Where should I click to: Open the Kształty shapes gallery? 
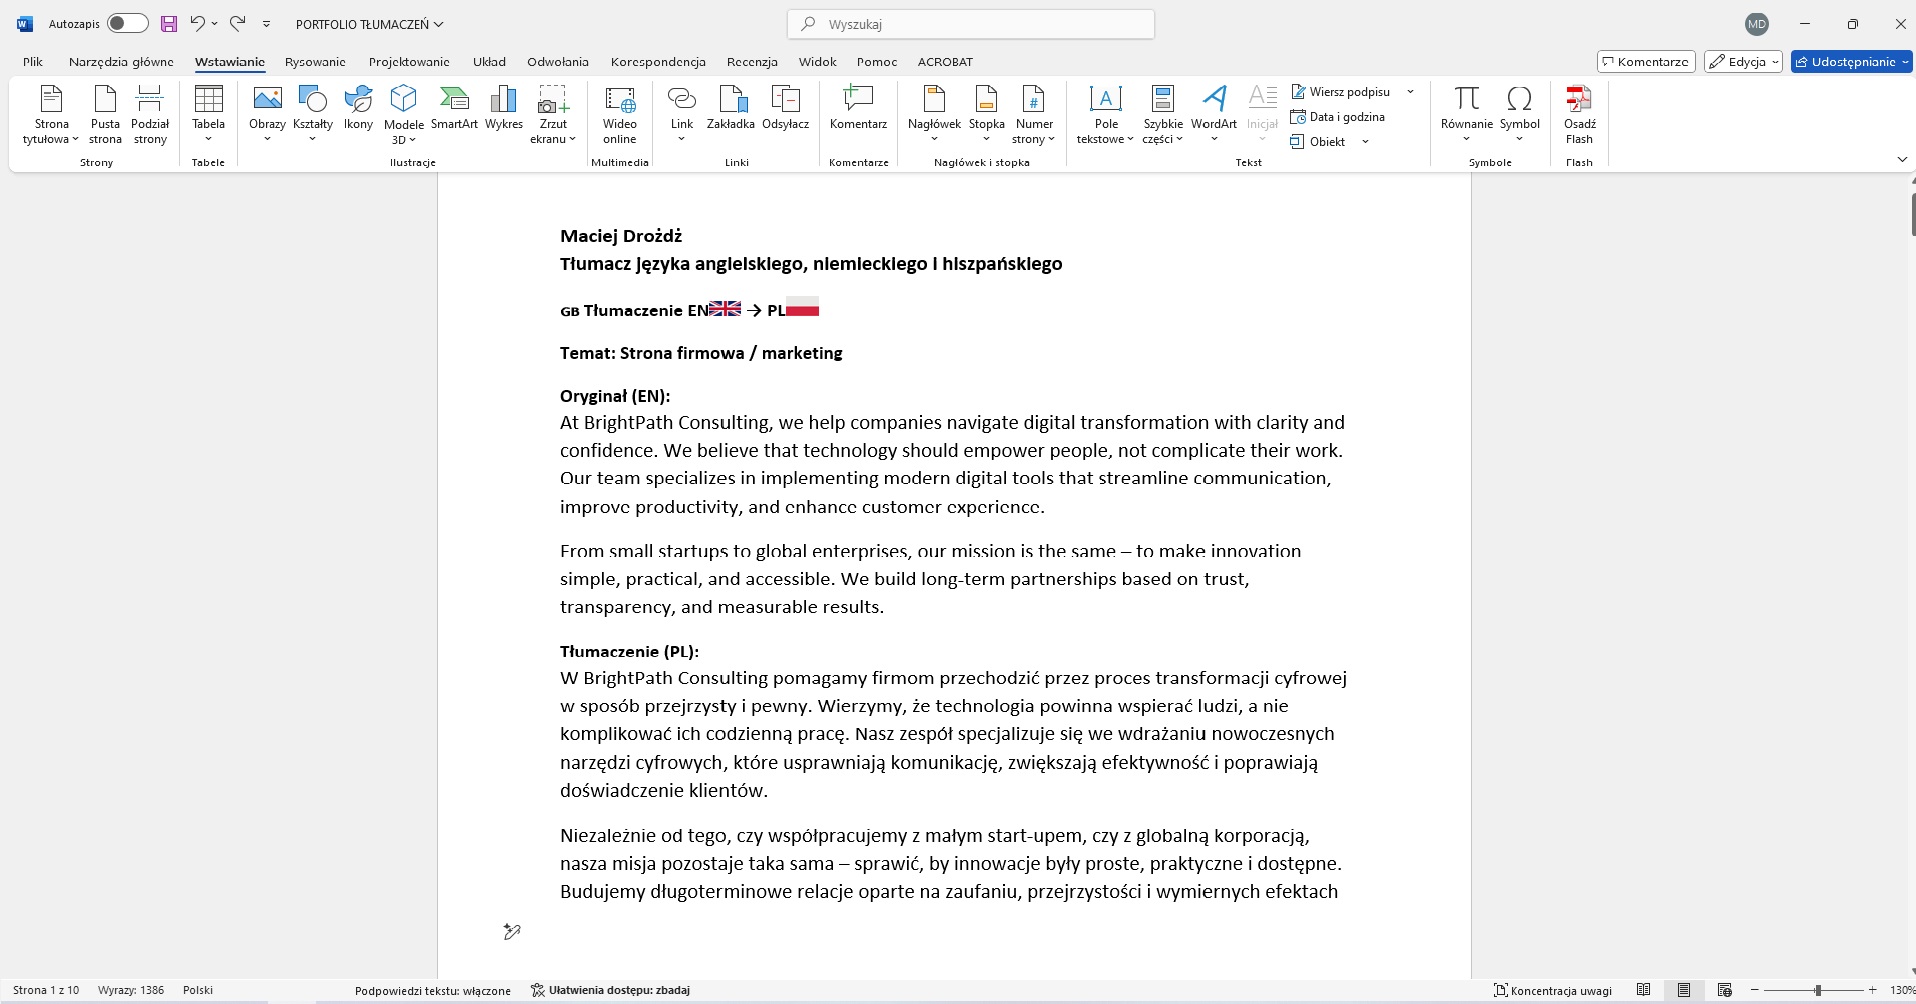[313, 115]
